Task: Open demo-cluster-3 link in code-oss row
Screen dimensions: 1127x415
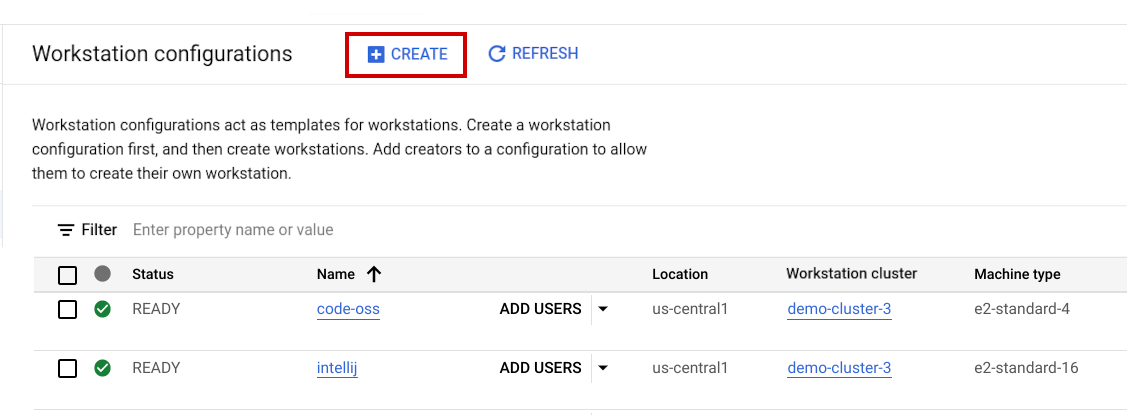Action: tap(839, 309)
